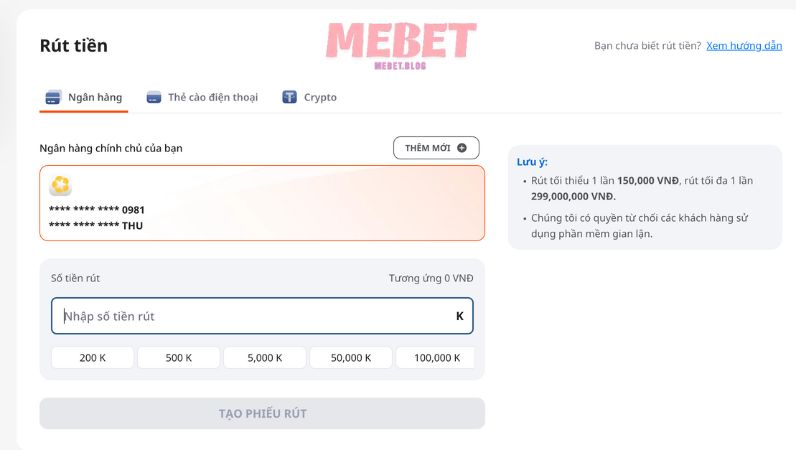Screen dimensions: 800x450
Task: Focus the Nhập số tiền rút input field
Action: [250, 316]
